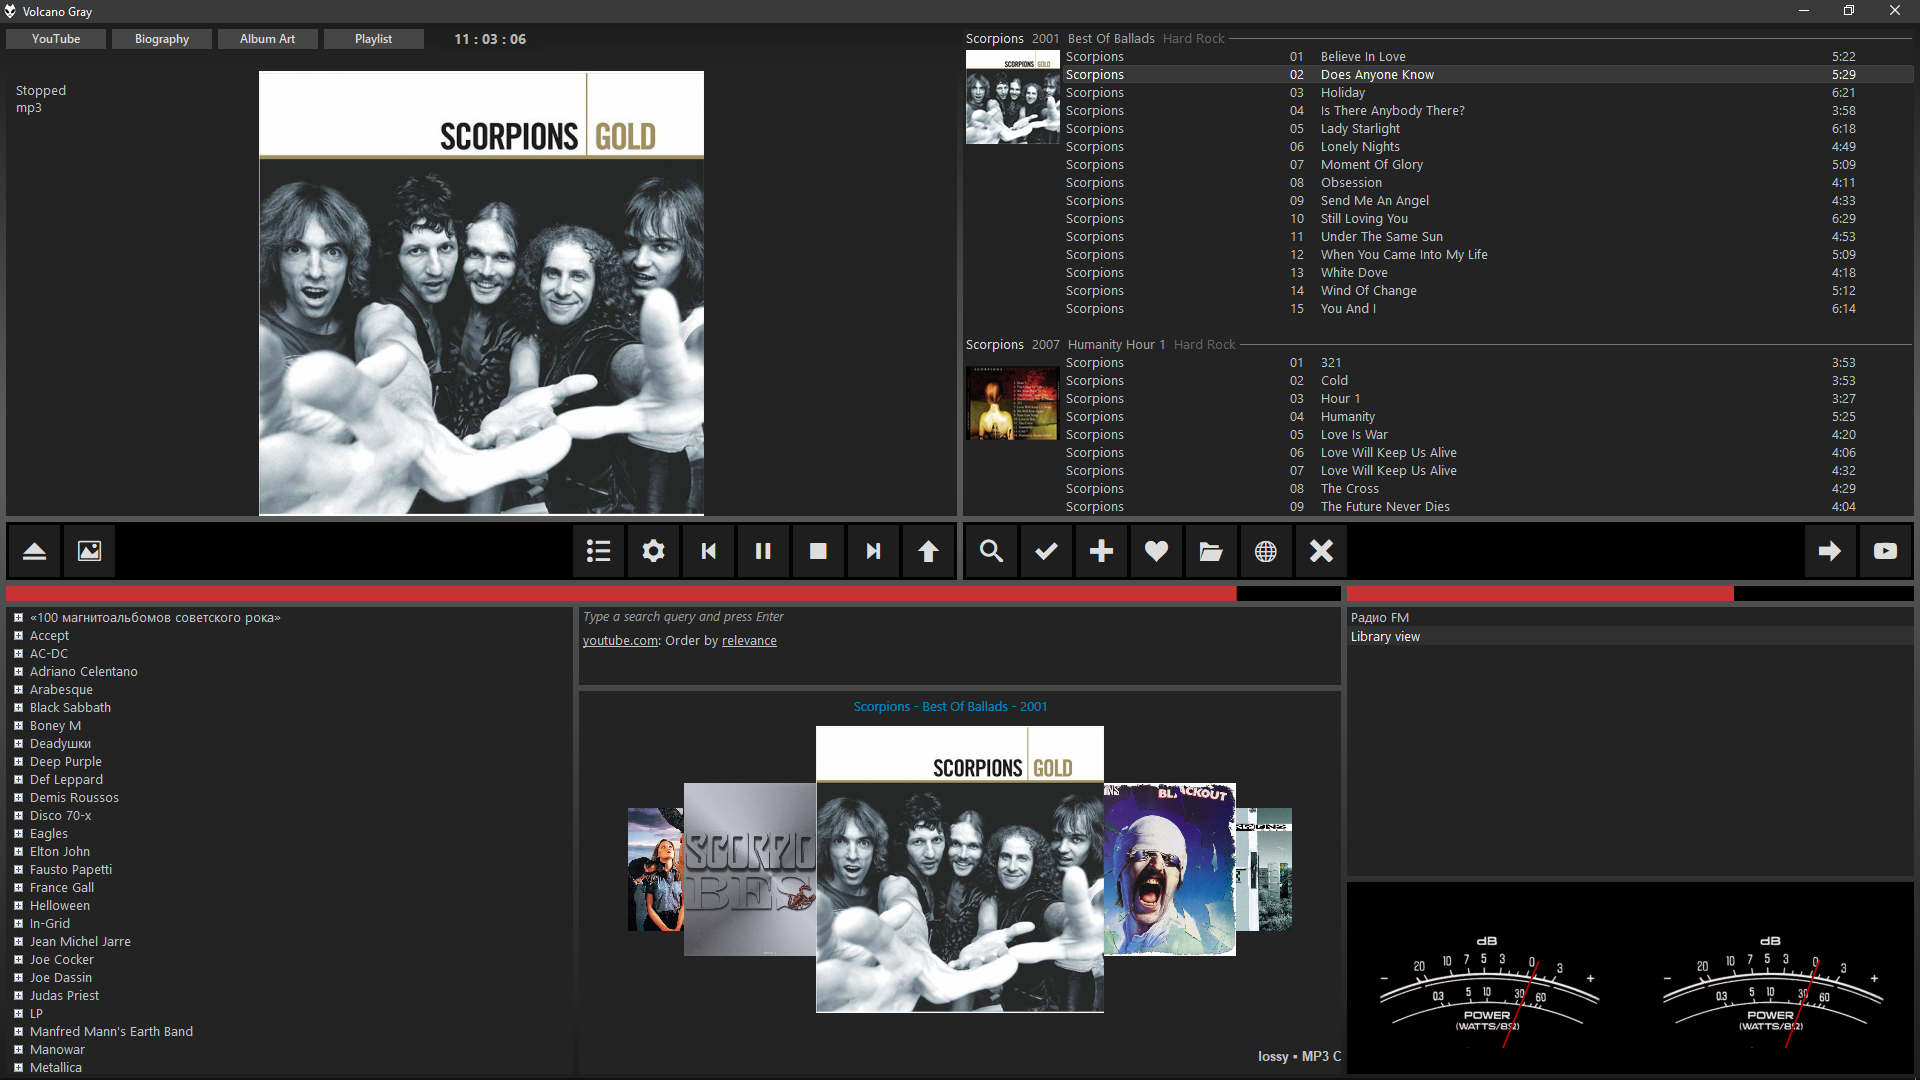This screenshot has width=1920, height=1080.
Task: Open settings with the gear icon
Action: tap(653, 551)
